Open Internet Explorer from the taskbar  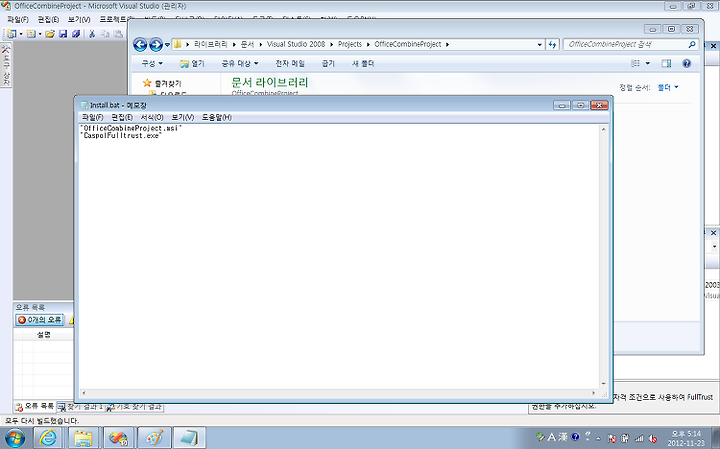tap(48, 438)
